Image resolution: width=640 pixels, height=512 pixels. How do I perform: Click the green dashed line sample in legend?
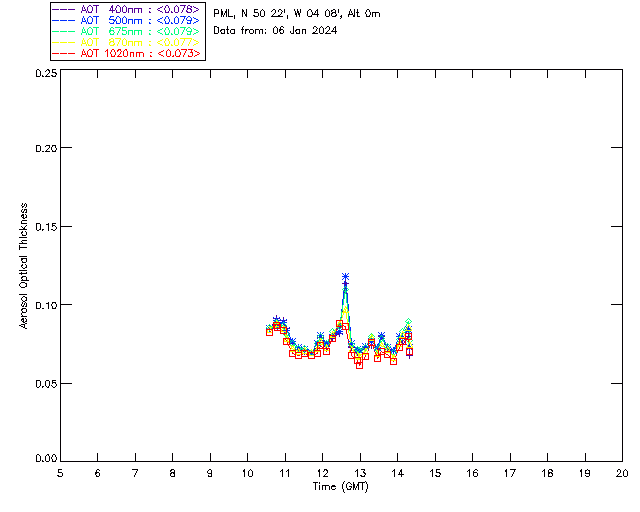(x=64, y=31)
